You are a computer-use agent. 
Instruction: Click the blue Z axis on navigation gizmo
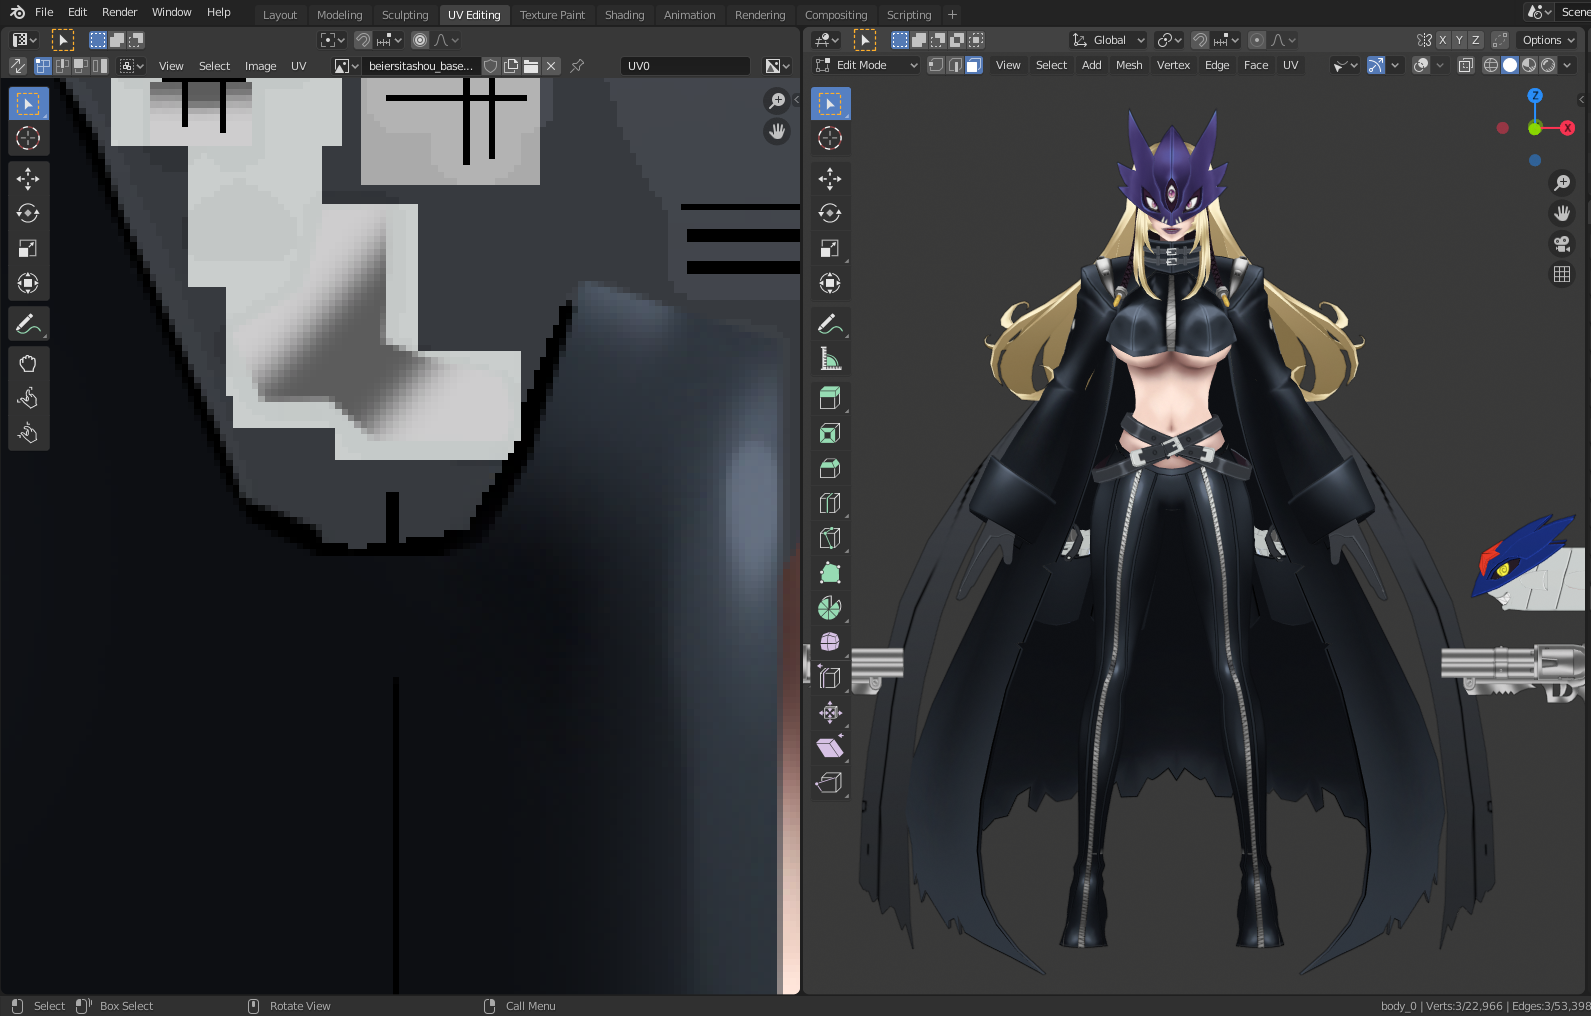tap(1535, 96)
